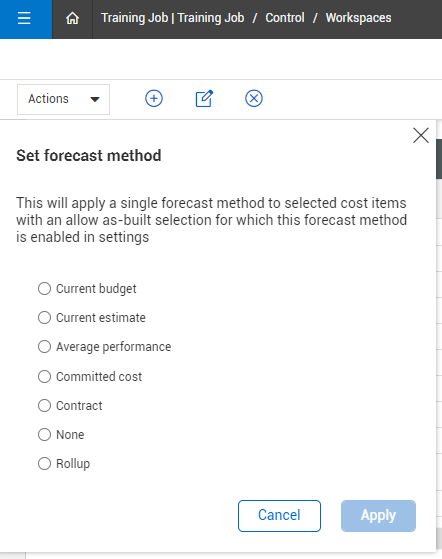Viewport: 442px width, 559px height.
Task: Open the hamburger navigation menu
Action: click(x=24, y=18)
